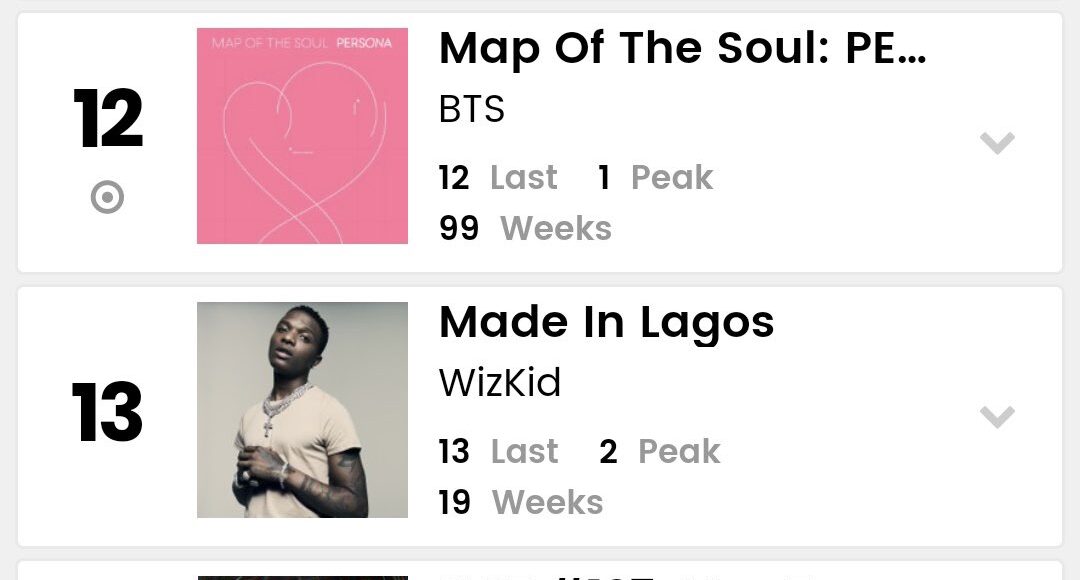Select the "1 Peak" stat for BTS
Image resolution: width=1080 pixels, height=580 pixels.
pyautogui.click(x=655, y=178)
